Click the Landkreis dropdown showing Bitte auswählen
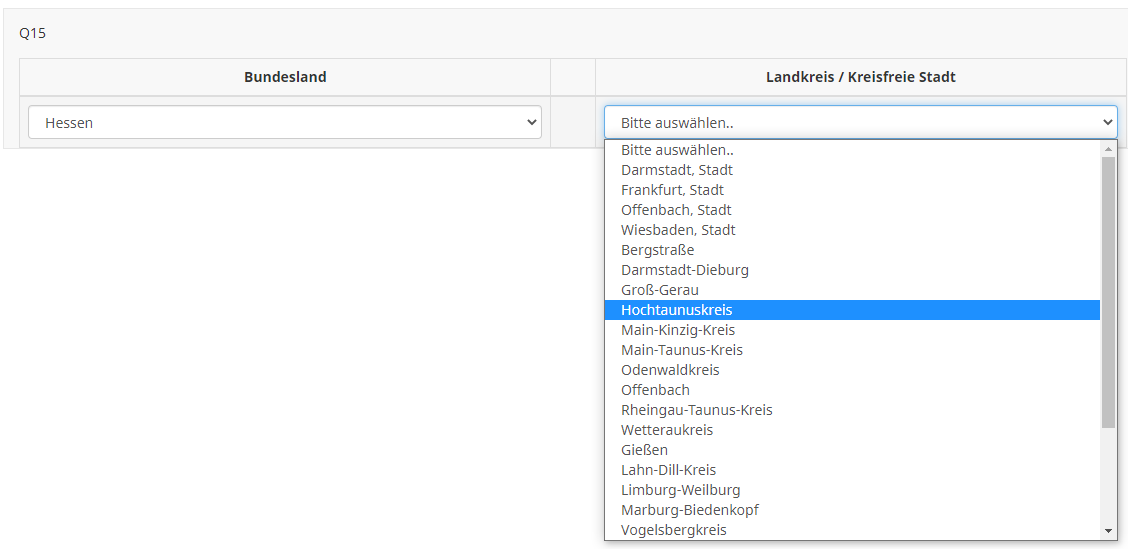The width and height of the screenshot is (1128, 549). pyautogui.click(x=860, y=123)
